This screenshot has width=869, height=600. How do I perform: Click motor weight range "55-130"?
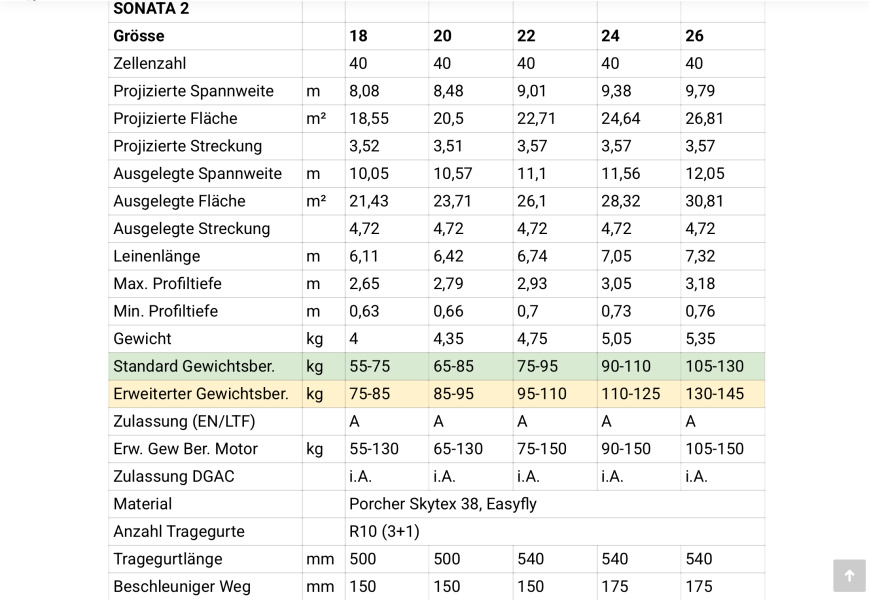point(374,449)
